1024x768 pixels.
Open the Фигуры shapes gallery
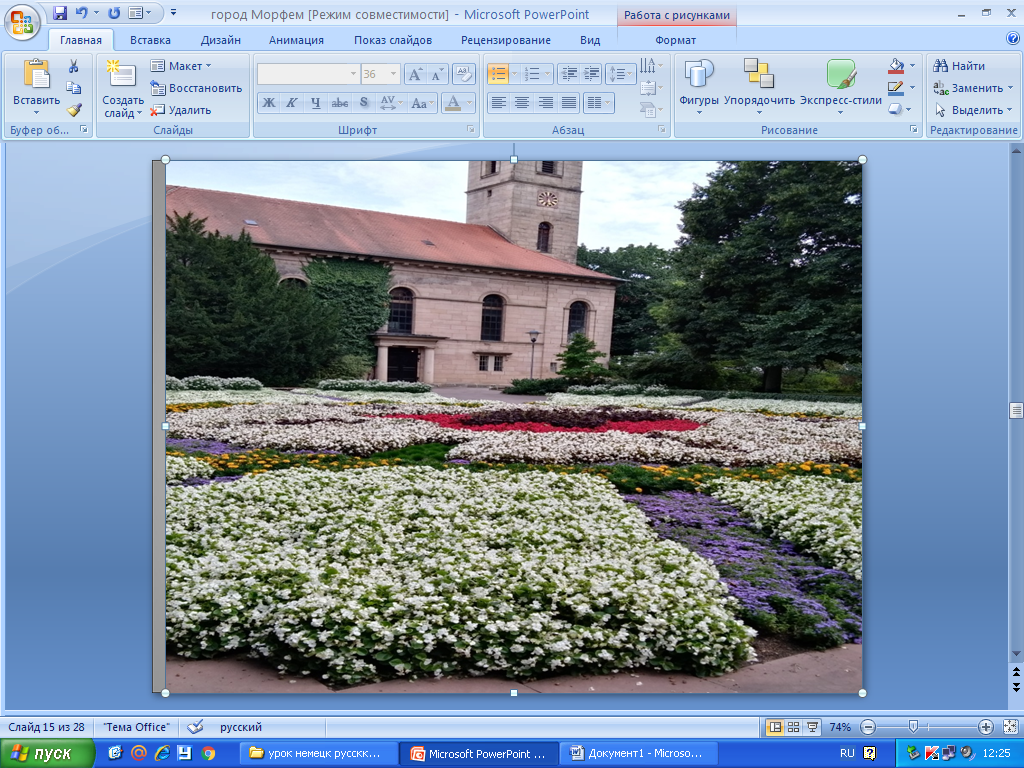point(699,85)
